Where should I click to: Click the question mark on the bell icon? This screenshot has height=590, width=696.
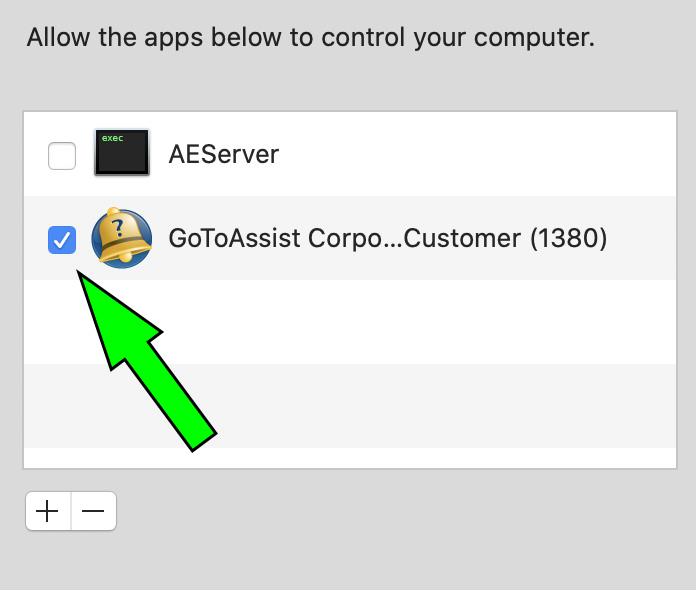click(118, 228)
